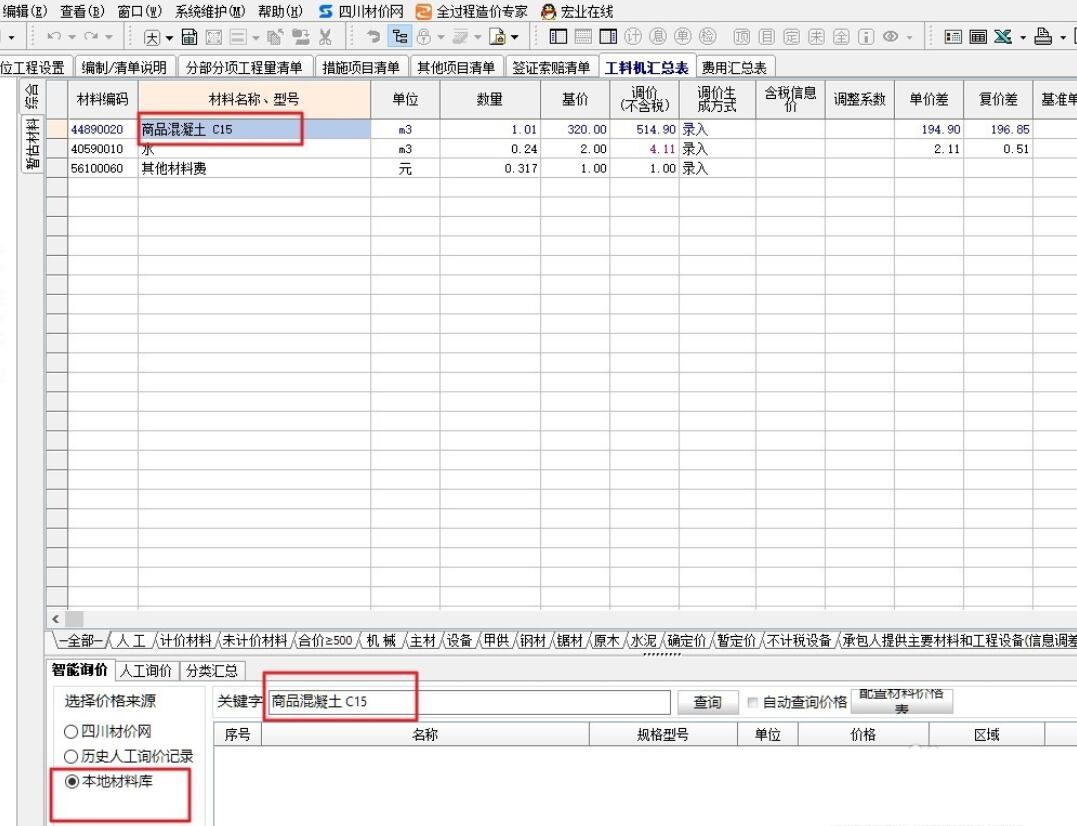Image resolution: width=1077 pixels, height=826 pixels.
Task: Open the redo history dropdown arrow
Action: (109, 37)
